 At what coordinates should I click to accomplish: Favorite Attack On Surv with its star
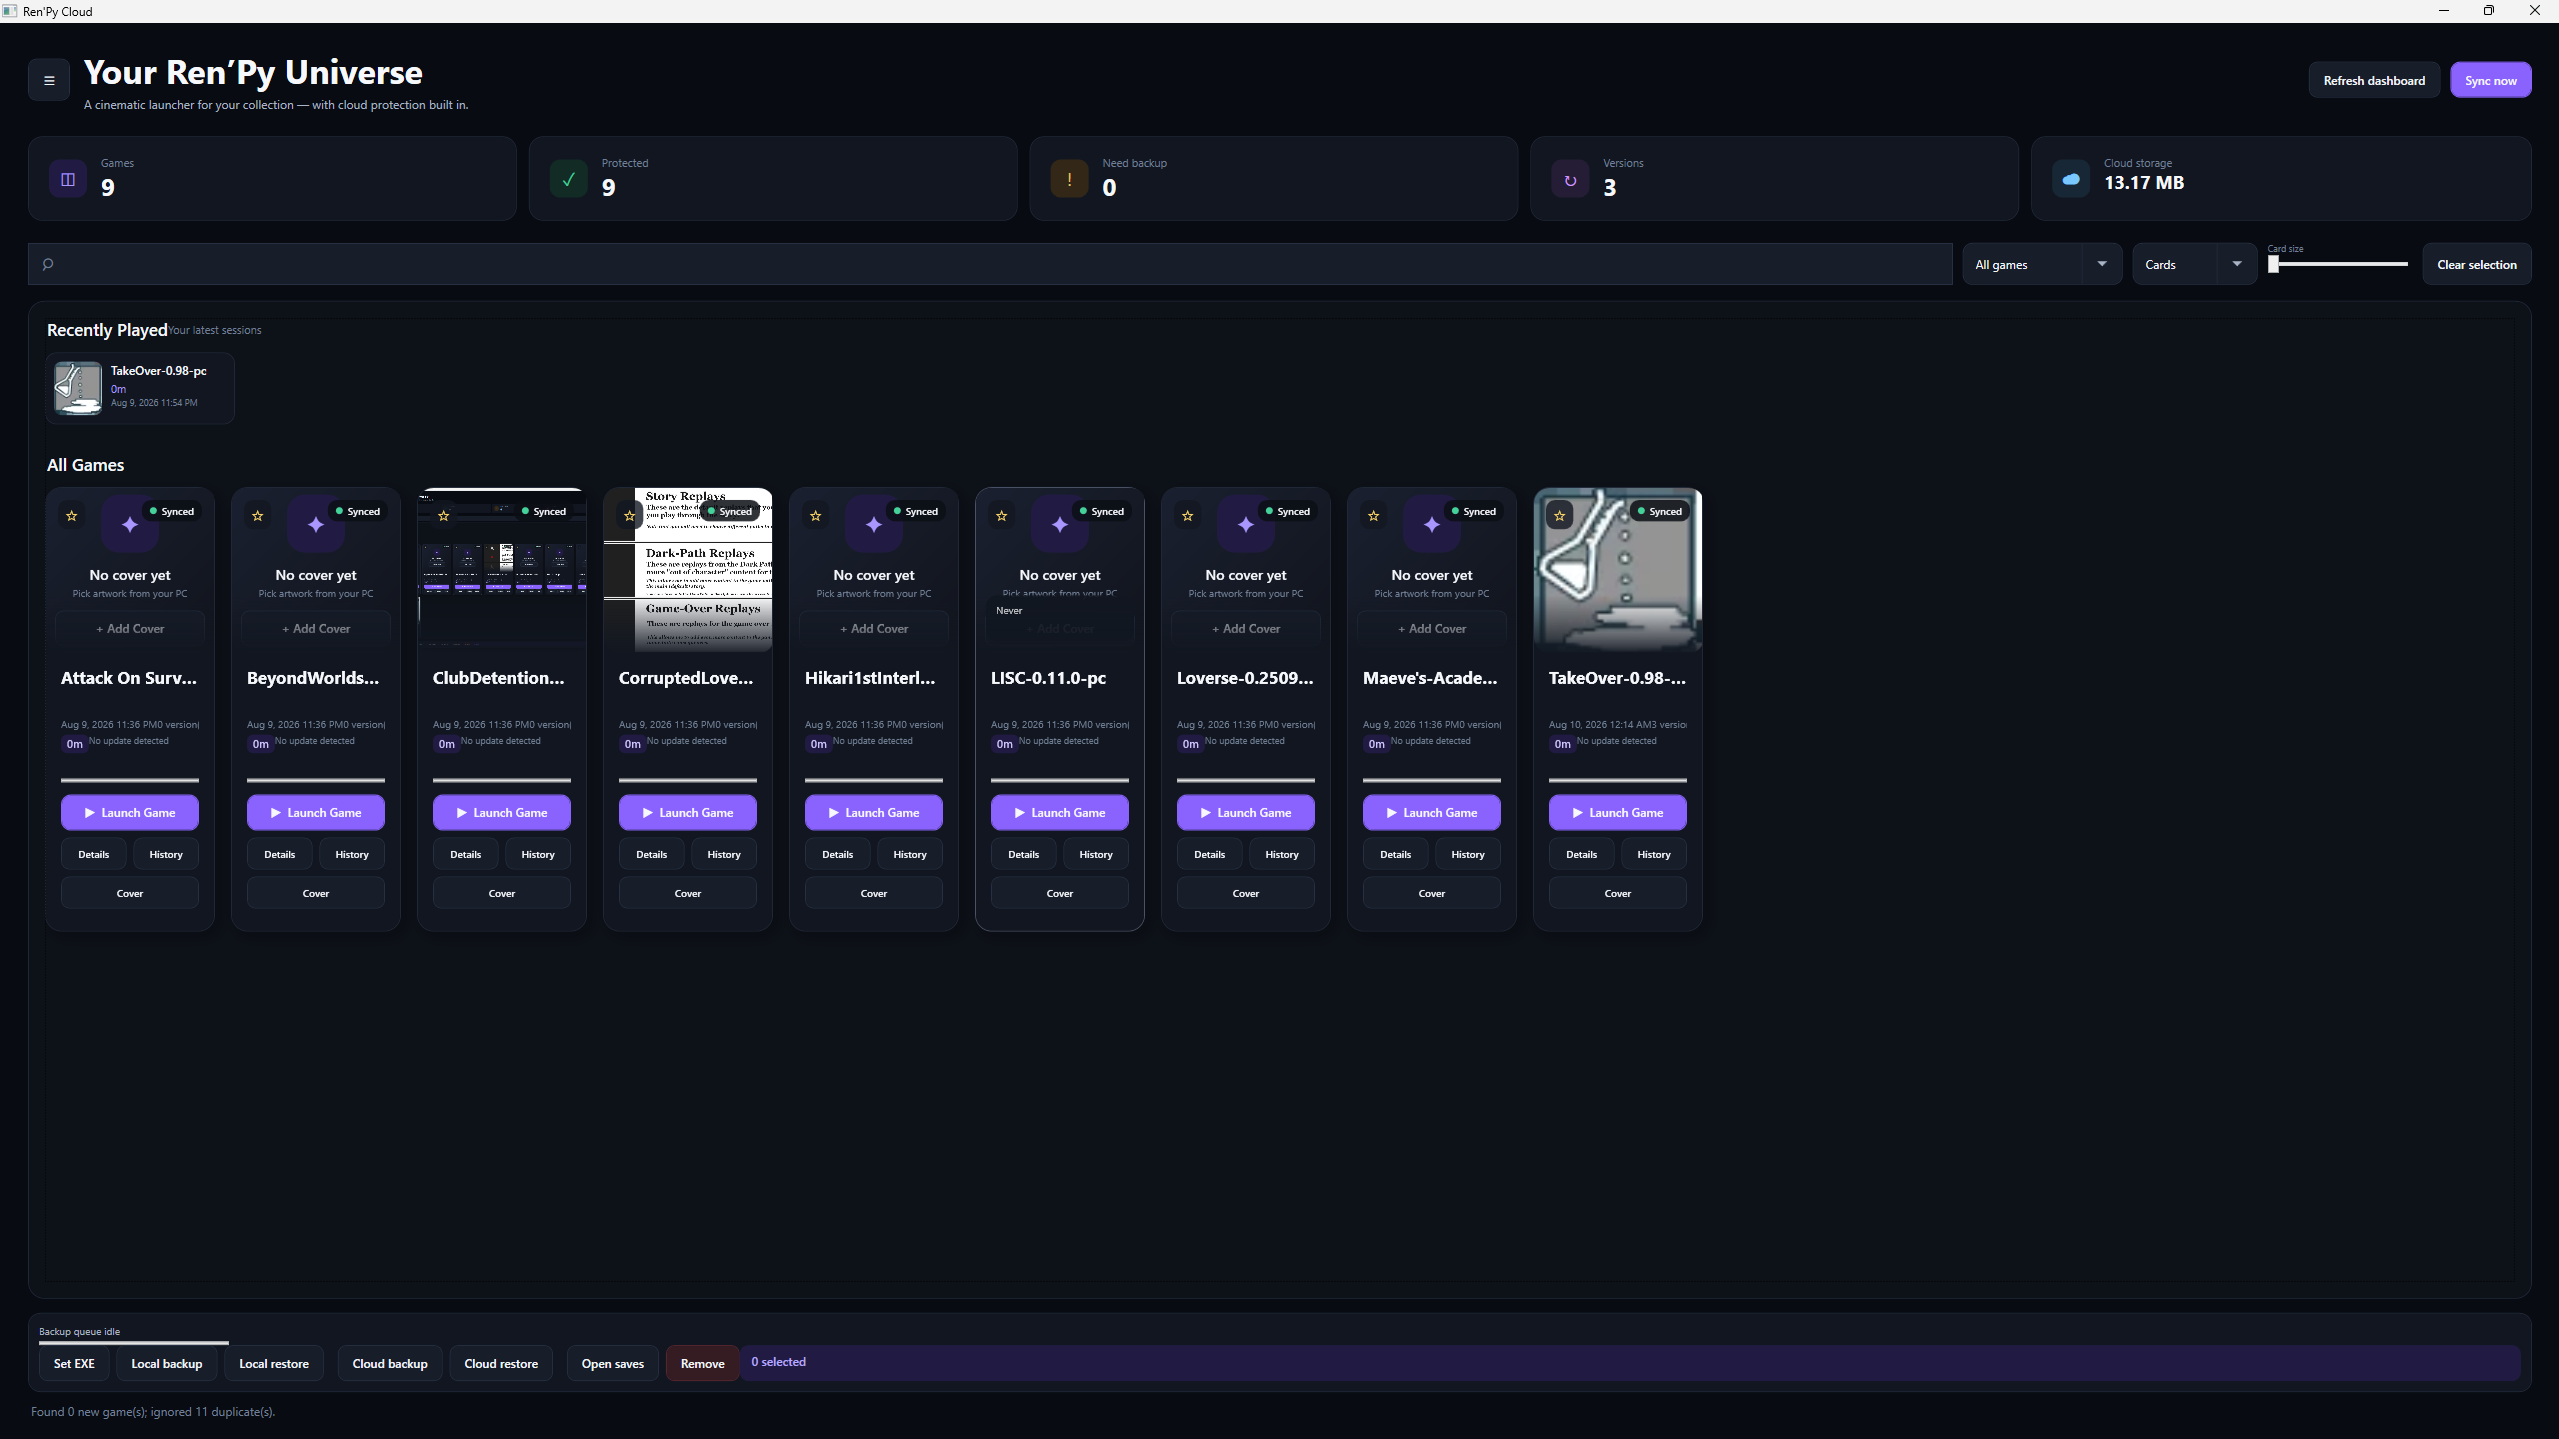point(72,516)
